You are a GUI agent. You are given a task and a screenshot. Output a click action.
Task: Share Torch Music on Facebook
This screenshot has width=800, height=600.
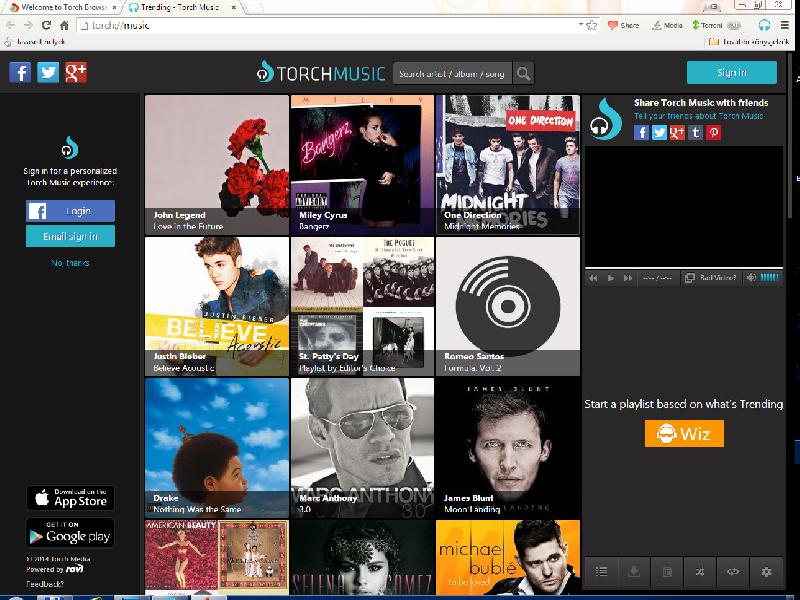click(x=641, y=133)
